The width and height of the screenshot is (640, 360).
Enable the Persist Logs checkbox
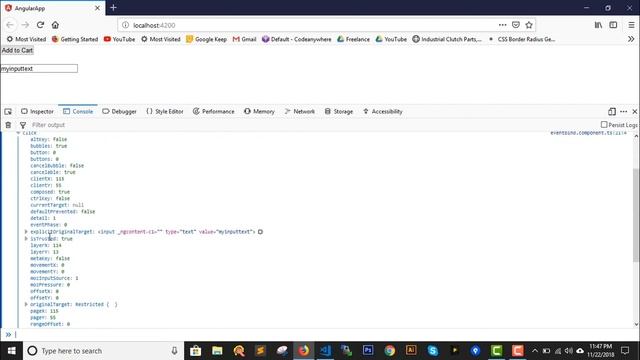point(604,124)
